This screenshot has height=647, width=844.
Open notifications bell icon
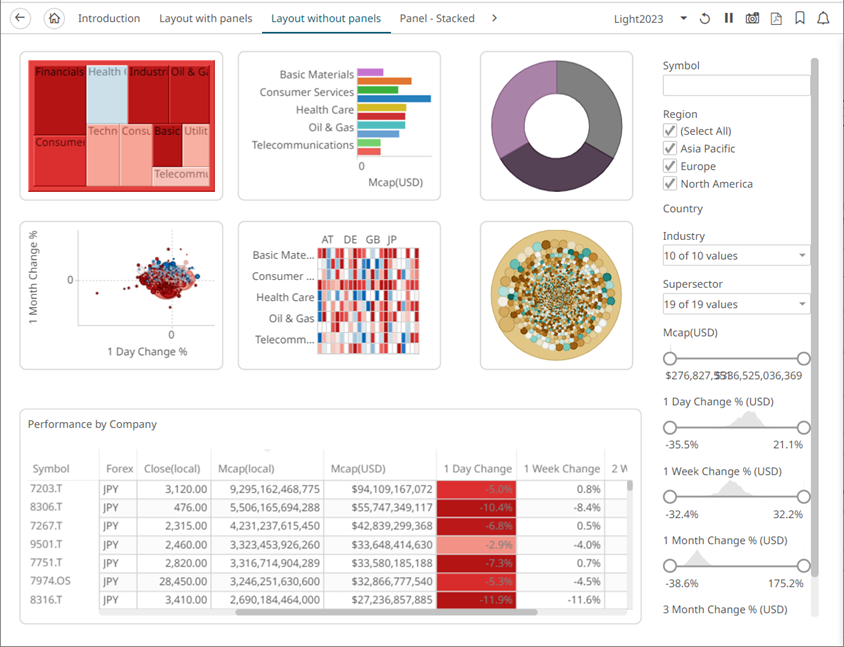pos(823,18)
